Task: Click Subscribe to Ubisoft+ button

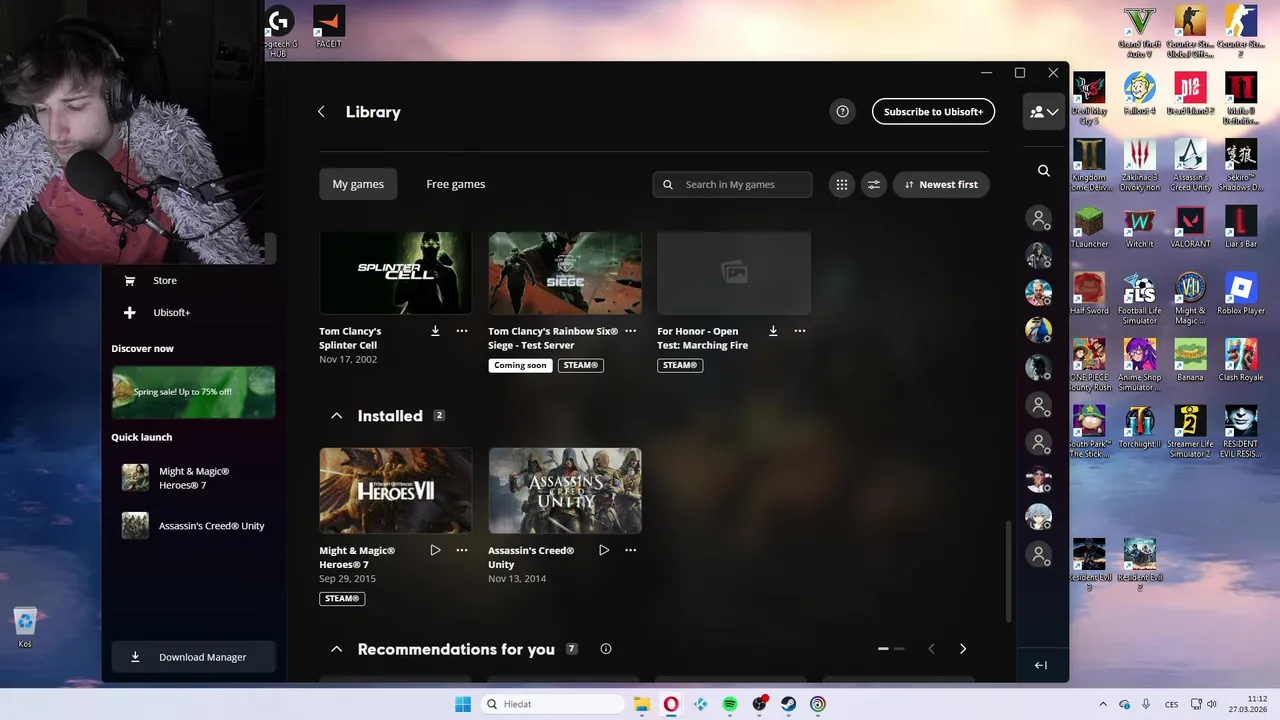Action: click(933, 112)
